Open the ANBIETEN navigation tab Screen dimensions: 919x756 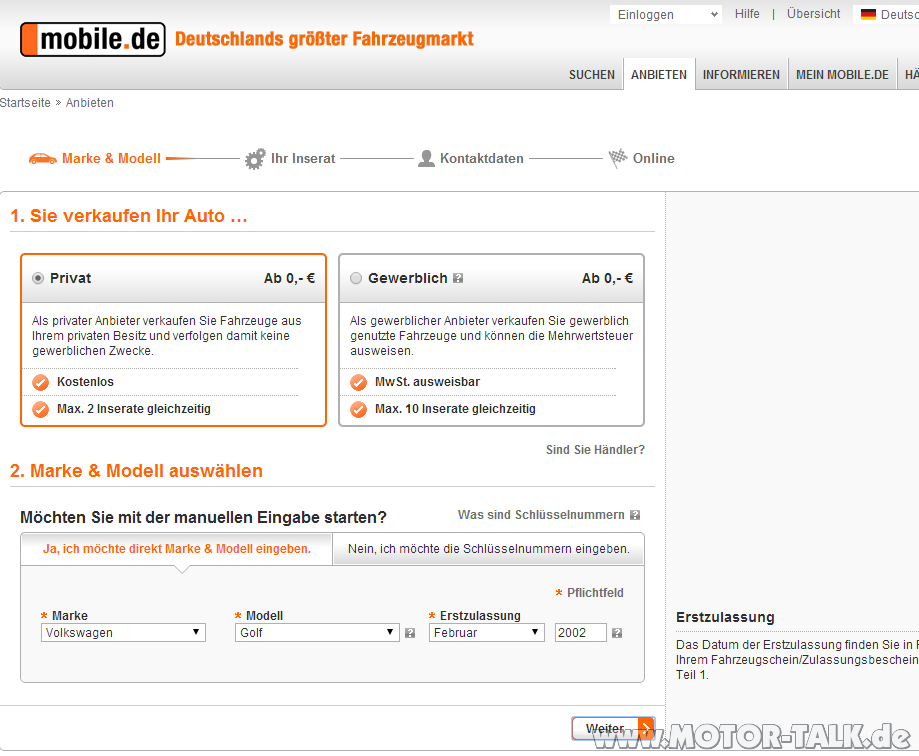coord(659,75)
